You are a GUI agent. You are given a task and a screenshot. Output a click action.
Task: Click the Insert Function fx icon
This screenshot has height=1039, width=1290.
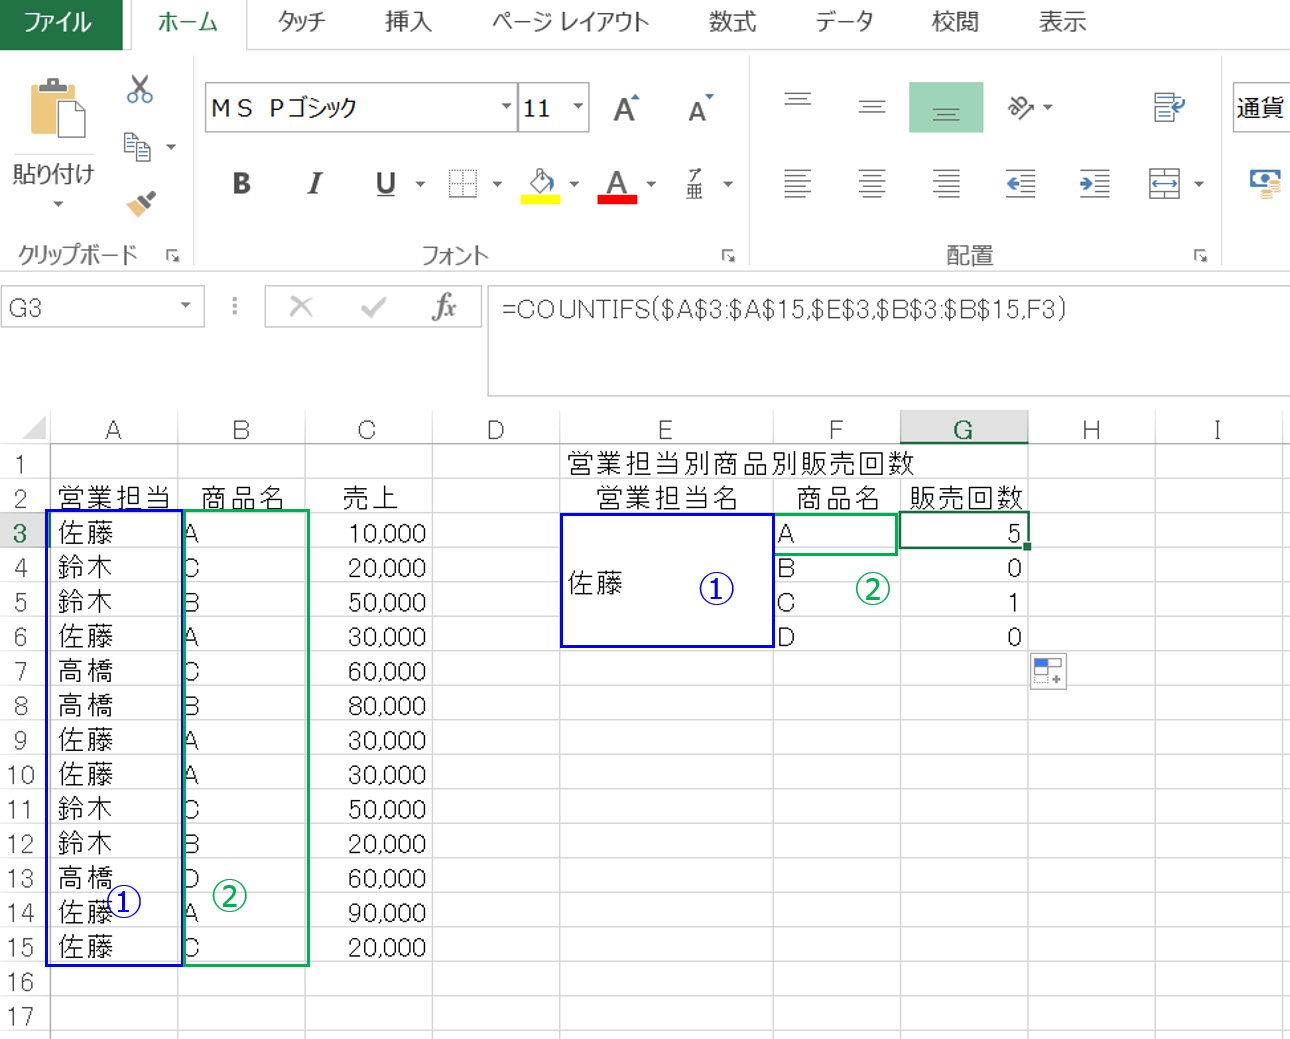[444, 307]
